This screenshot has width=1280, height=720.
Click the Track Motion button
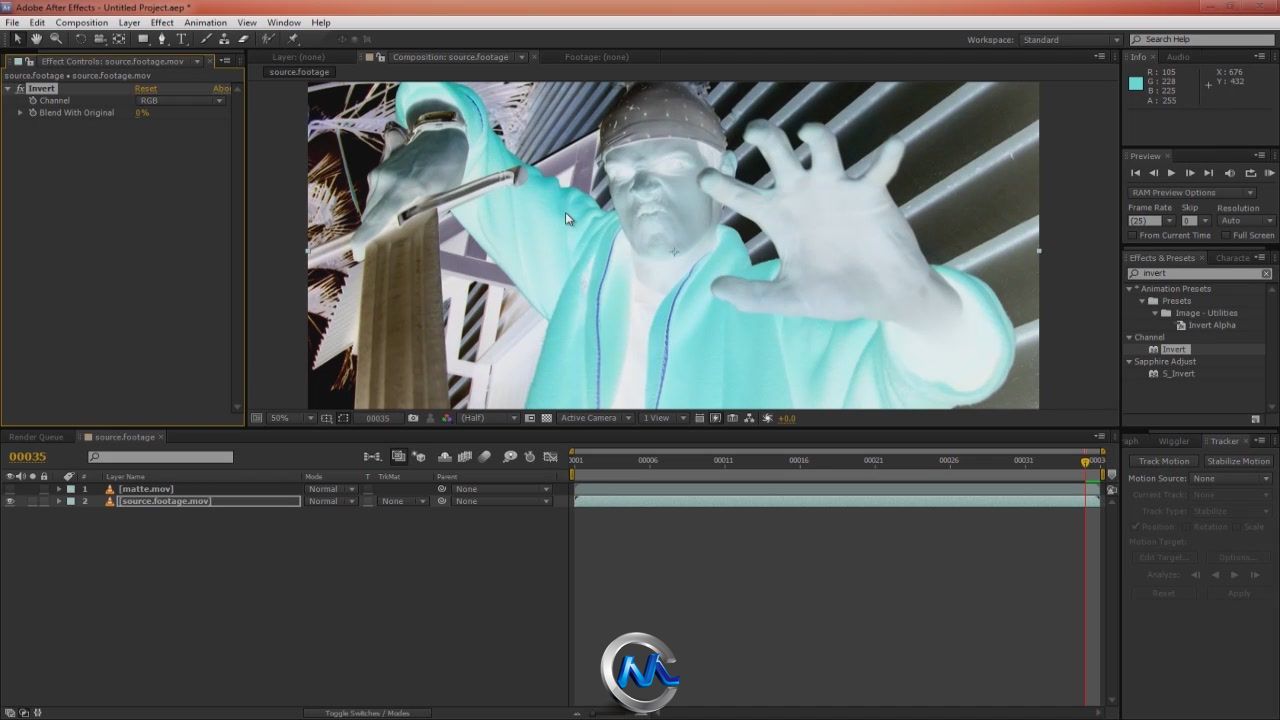pyautogui.click(x=1164, y=461)
